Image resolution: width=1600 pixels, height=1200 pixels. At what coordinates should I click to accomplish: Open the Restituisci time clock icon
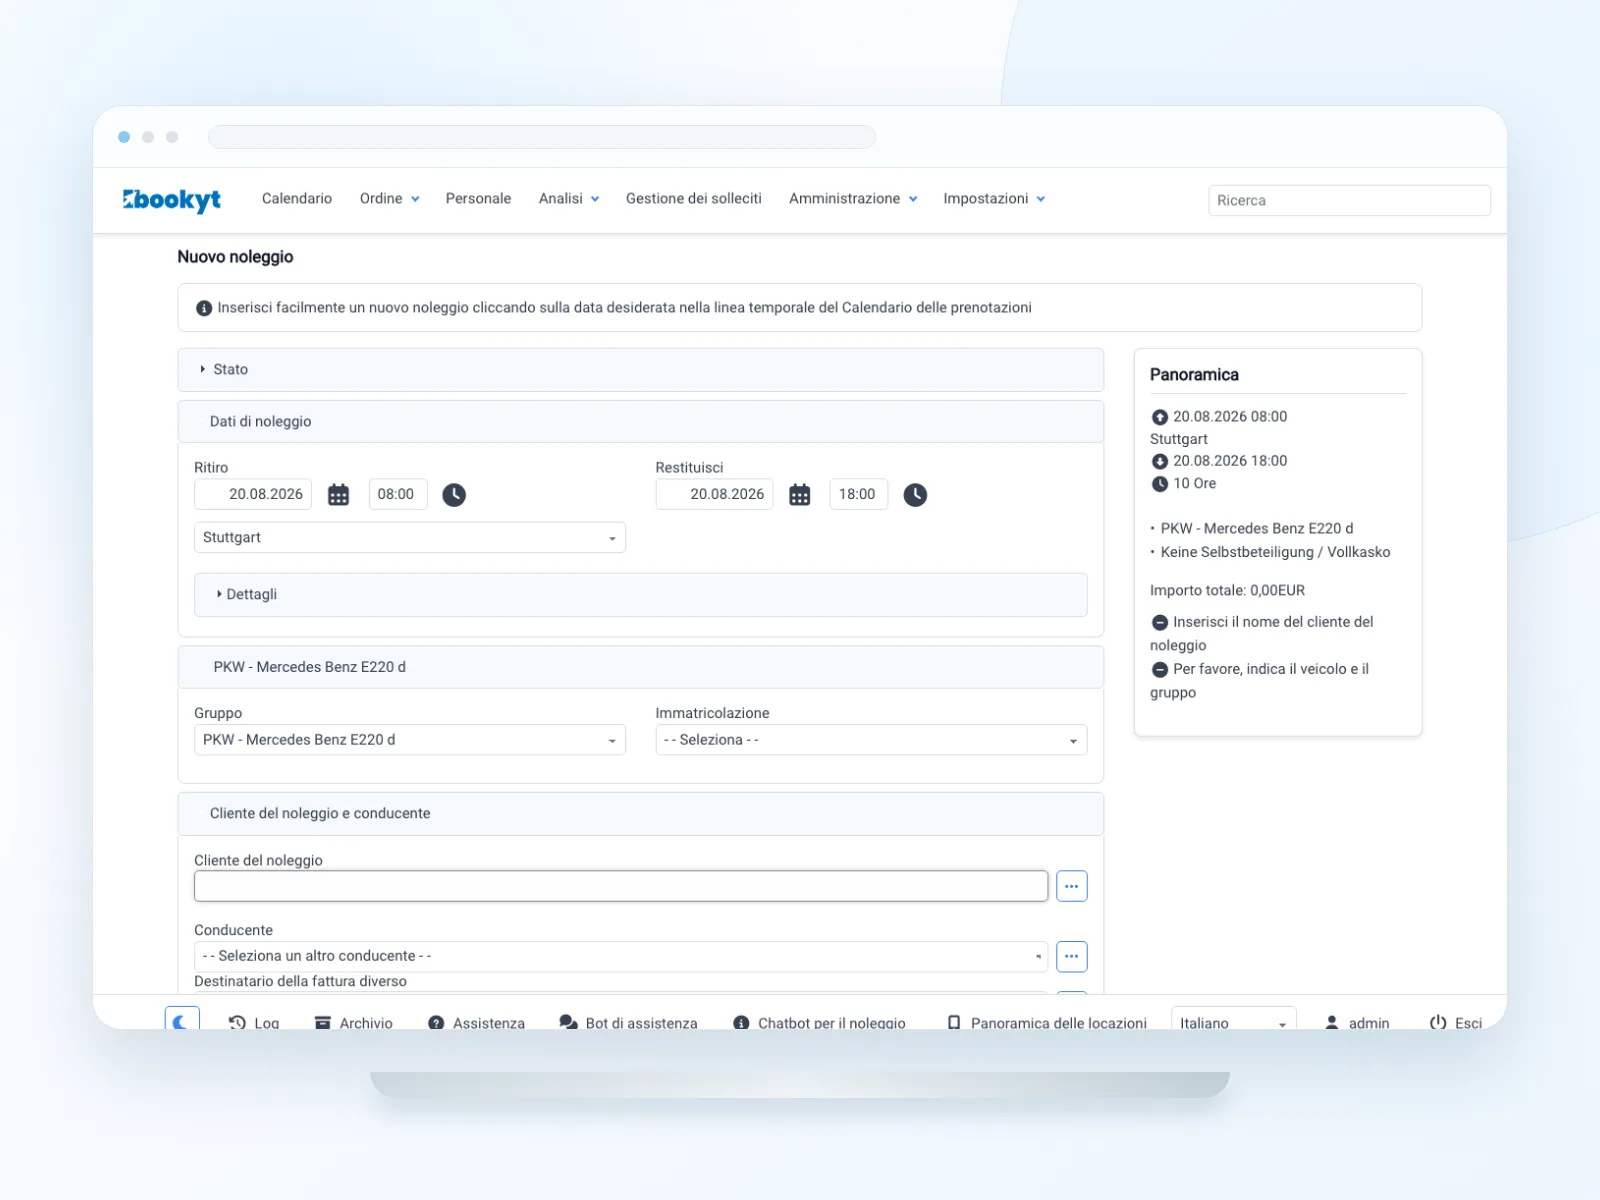915,495
